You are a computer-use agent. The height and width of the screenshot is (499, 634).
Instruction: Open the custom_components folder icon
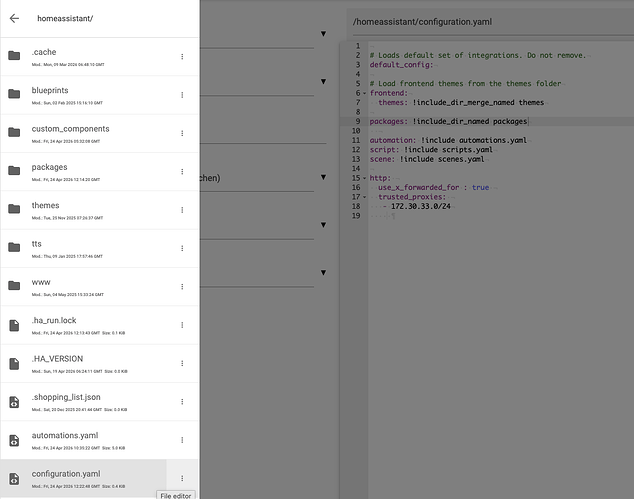coord(14,132)
